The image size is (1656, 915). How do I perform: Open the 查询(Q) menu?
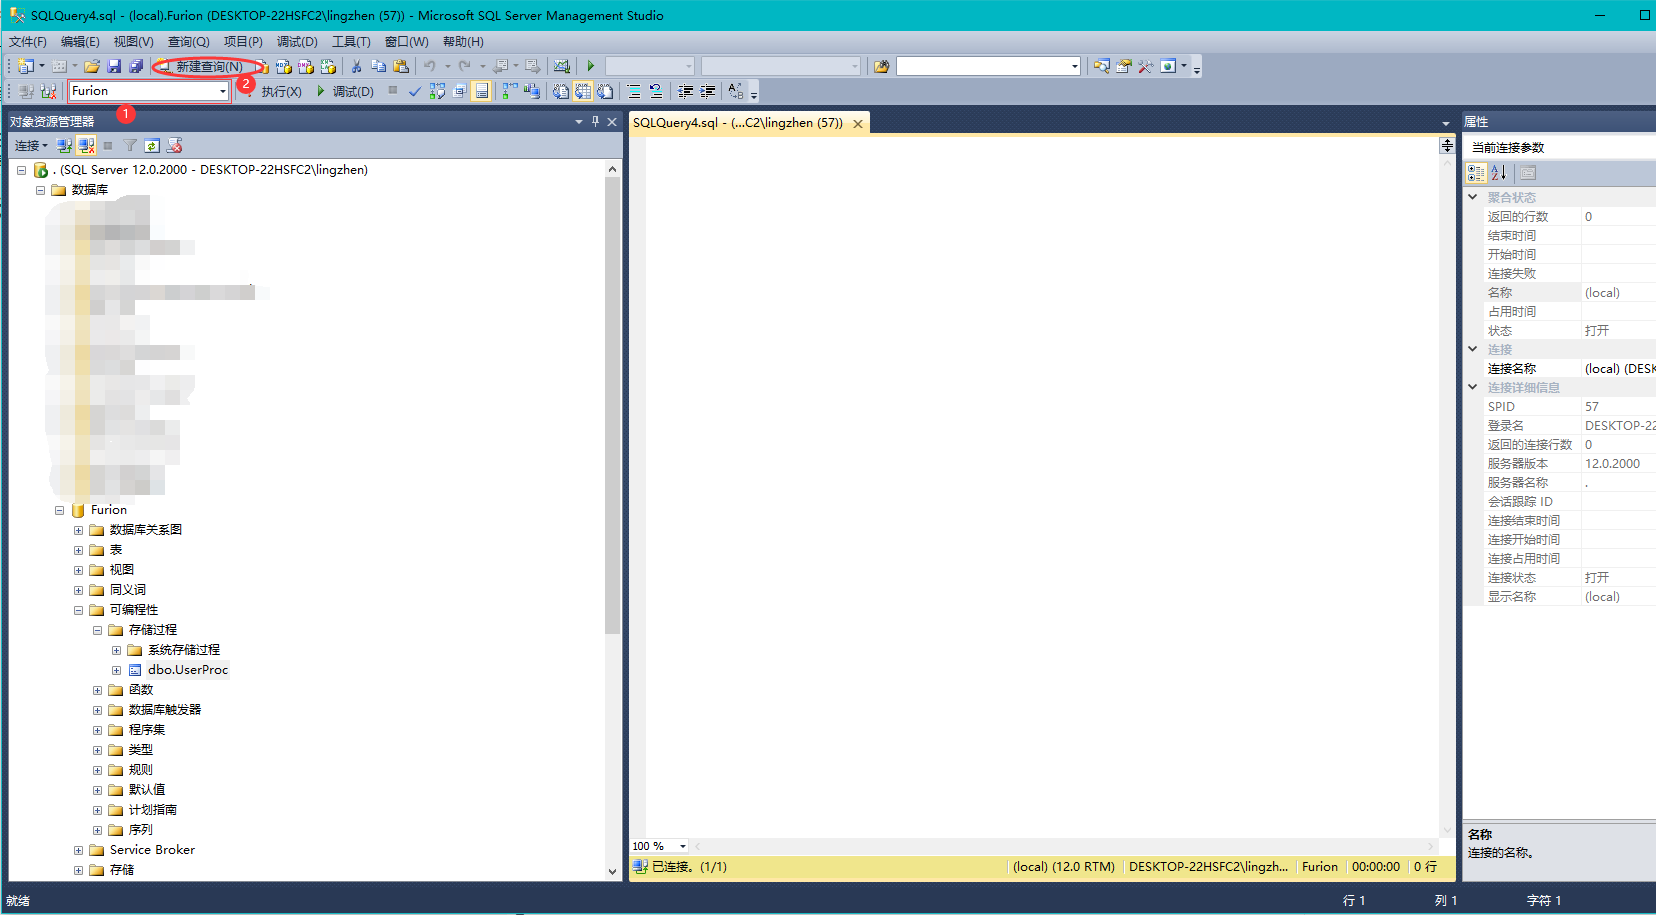click(x=186, y=42)
